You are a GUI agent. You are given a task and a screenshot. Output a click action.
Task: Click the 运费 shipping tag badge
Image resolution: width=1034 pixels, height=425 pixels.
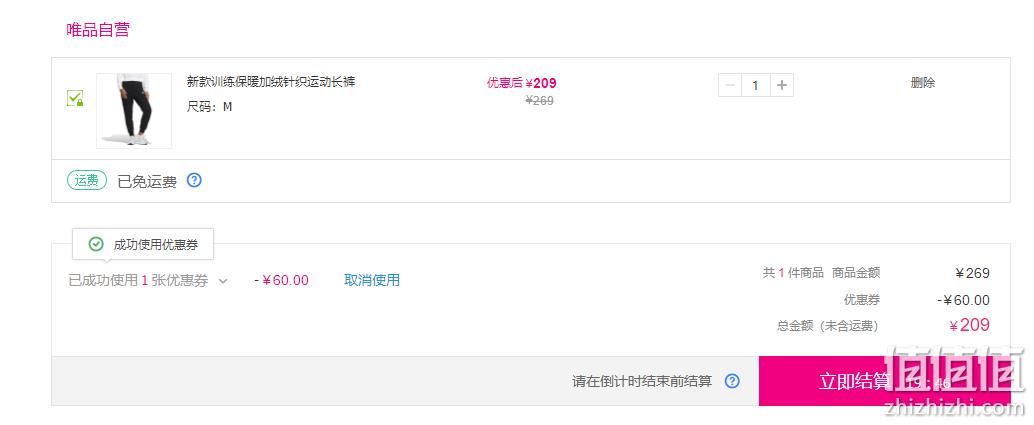click(x=87, y=180)
